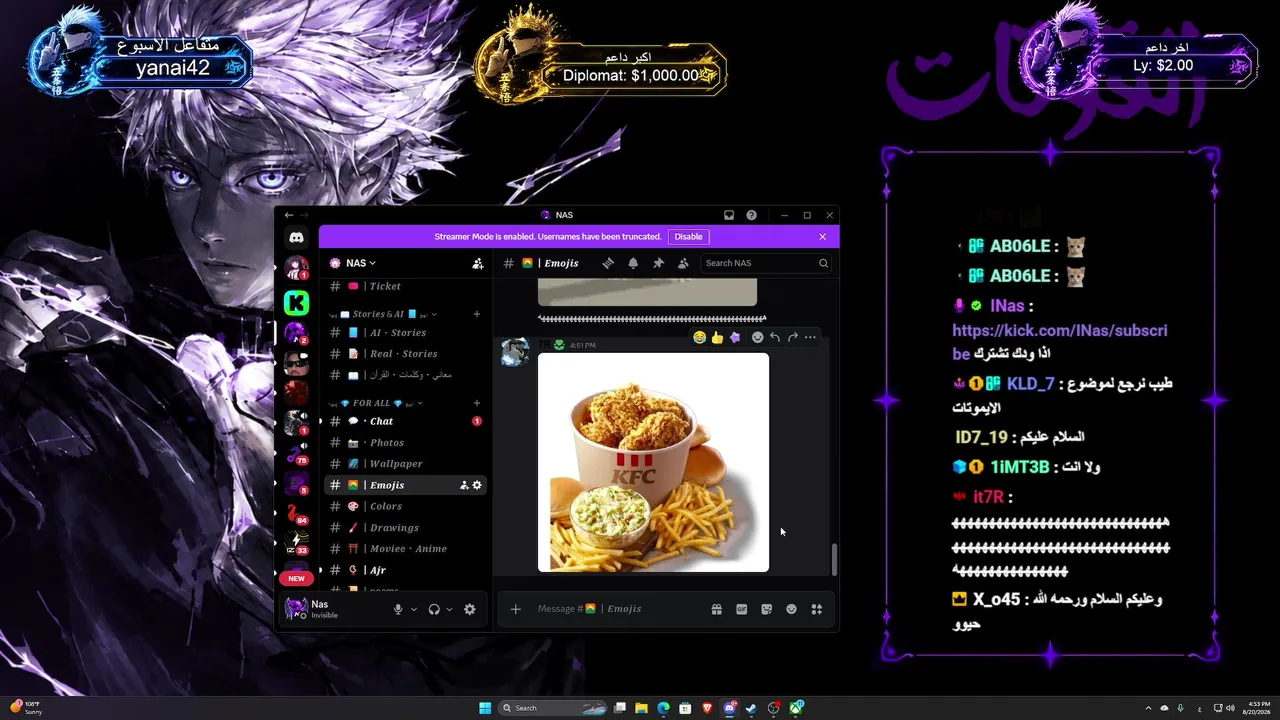Toggle headphones deafen
This screenshot has width=1280, height=720.
tap(434, 609)
